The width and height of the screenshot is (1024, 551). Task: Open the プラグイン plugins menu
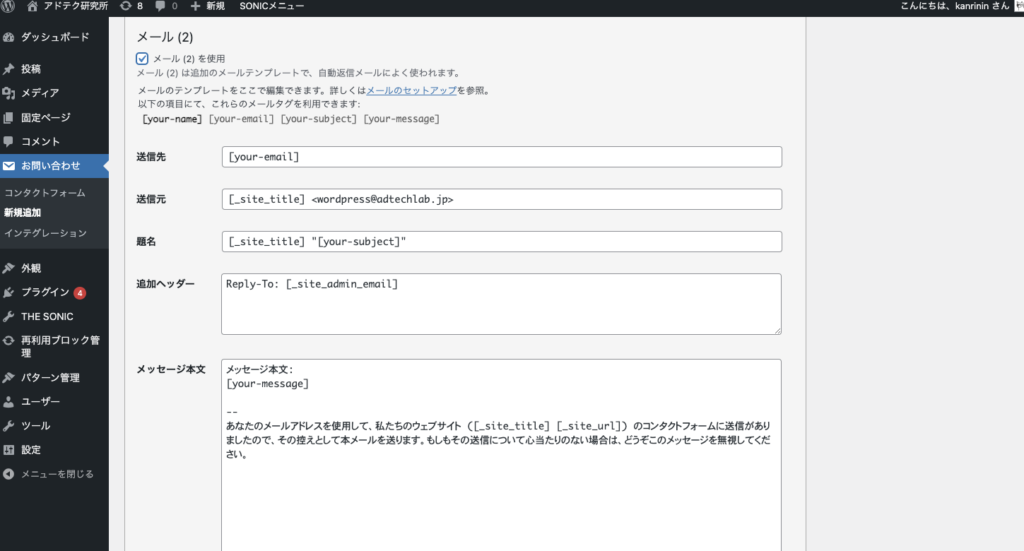coord(45,292)
